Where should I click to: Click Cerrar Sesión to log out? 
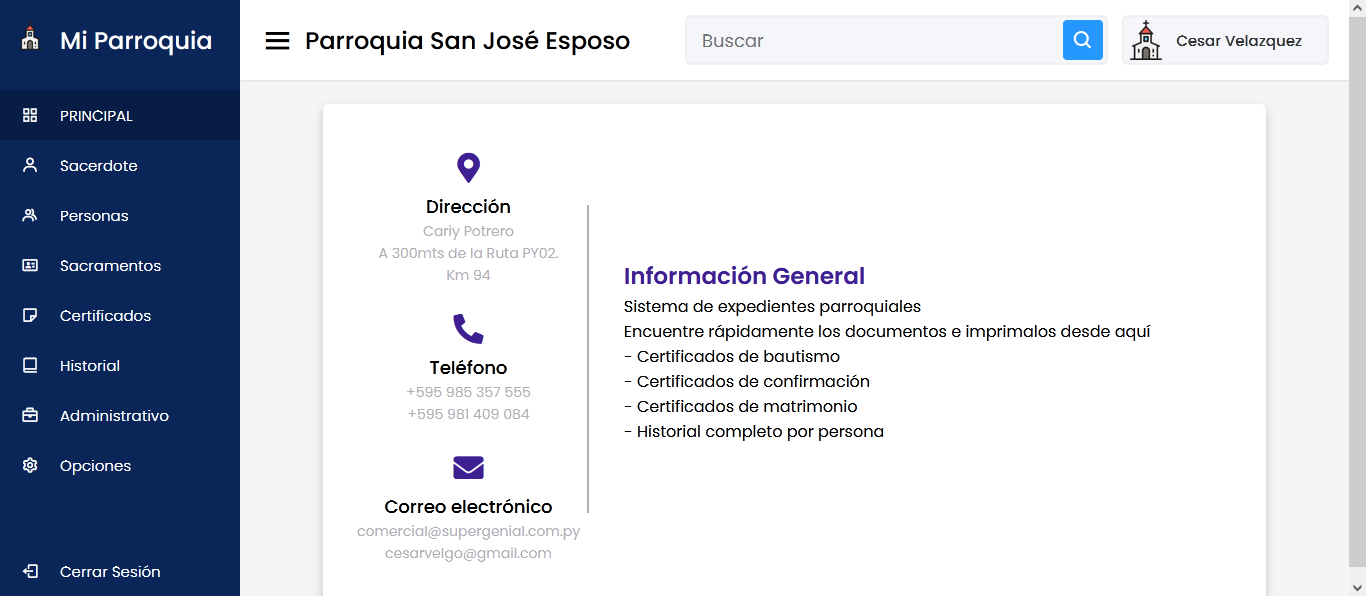(x=110, y=572)
